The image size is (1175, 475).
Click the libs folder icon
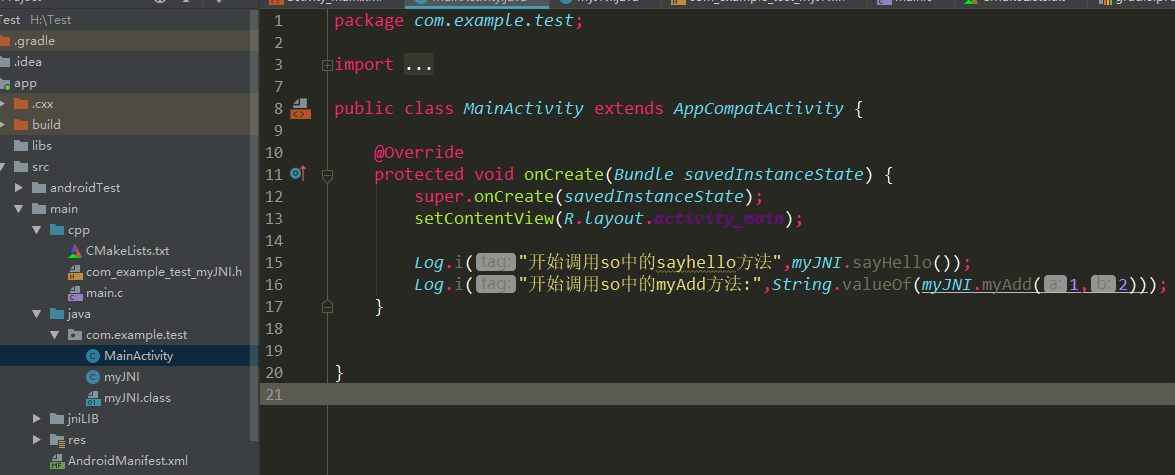click(20, 146)
